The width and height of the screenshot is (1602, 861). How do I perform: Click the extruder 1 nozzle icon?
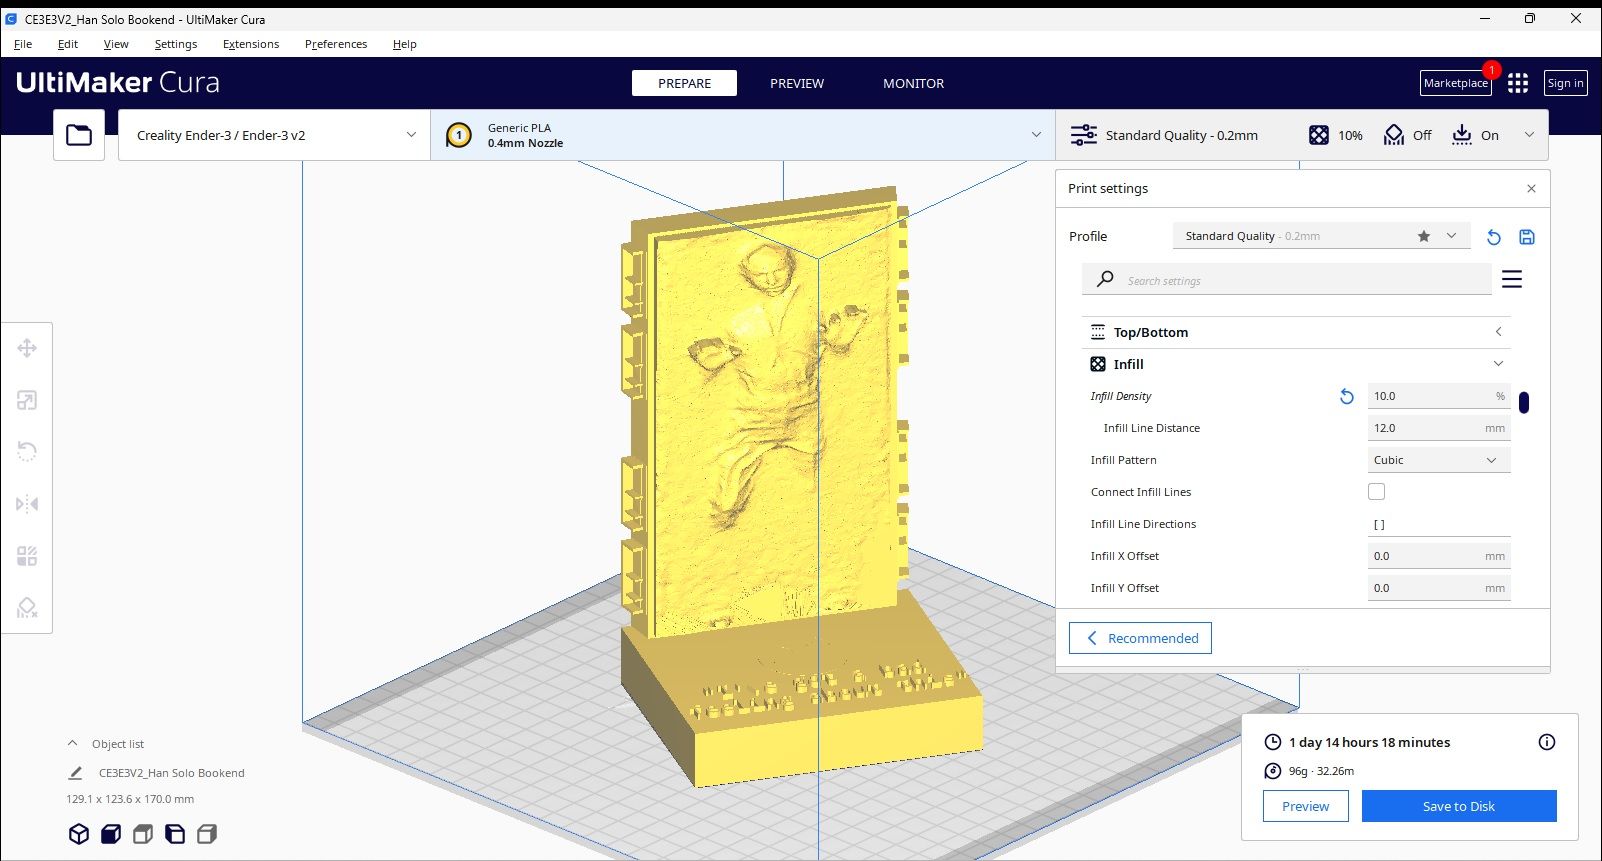[x=459, y=135]
